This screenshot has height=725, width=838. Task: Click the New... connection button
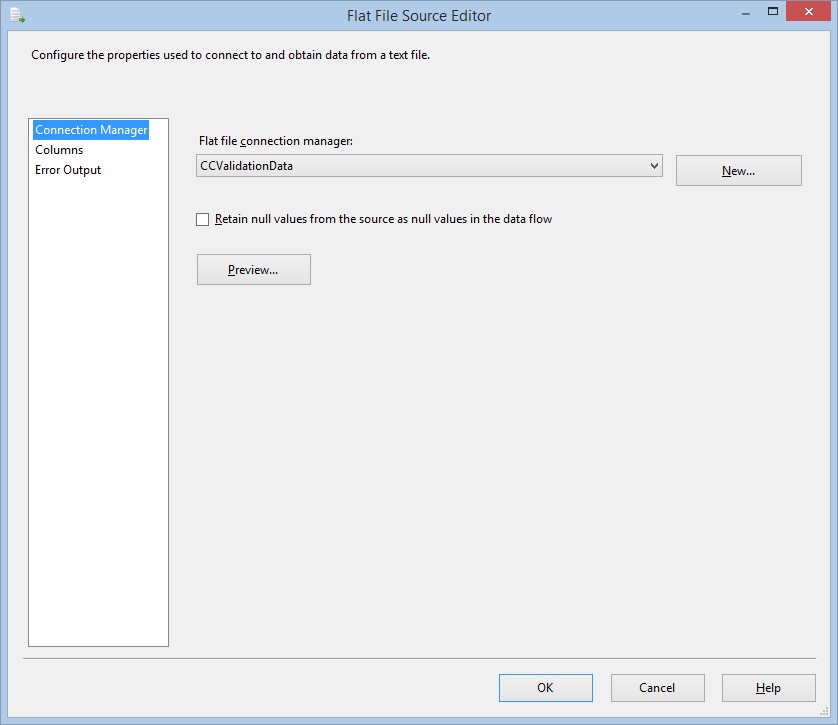point(739,170)
